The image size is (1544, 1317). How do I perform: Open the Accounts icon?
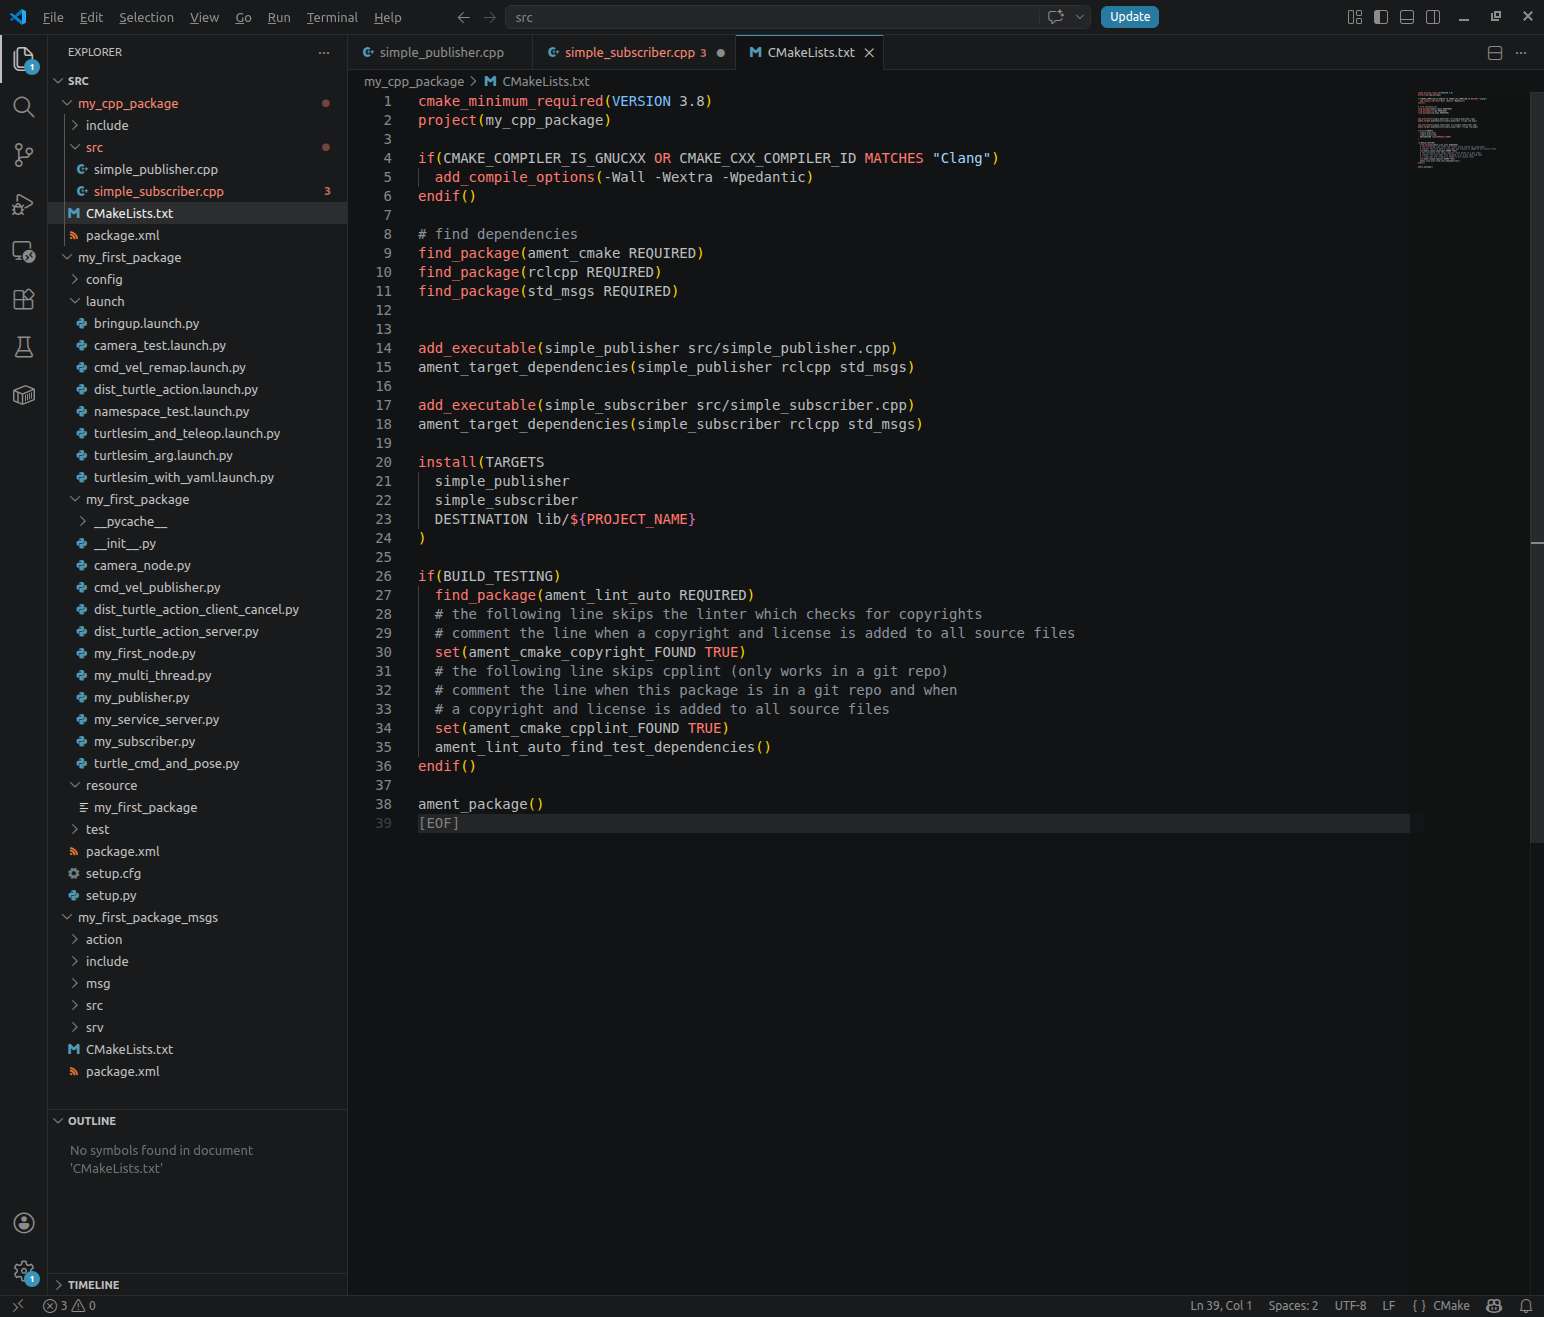pyautogui.click(x=24, y=1223)
